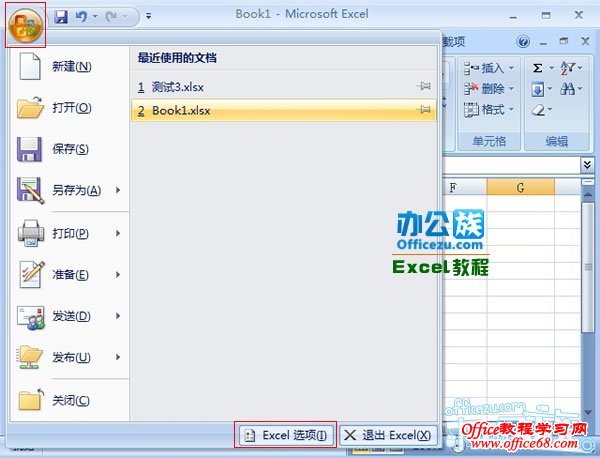
Task: Expand the 发布(U) submenu arrow
Action: click(x=118, y=357)
